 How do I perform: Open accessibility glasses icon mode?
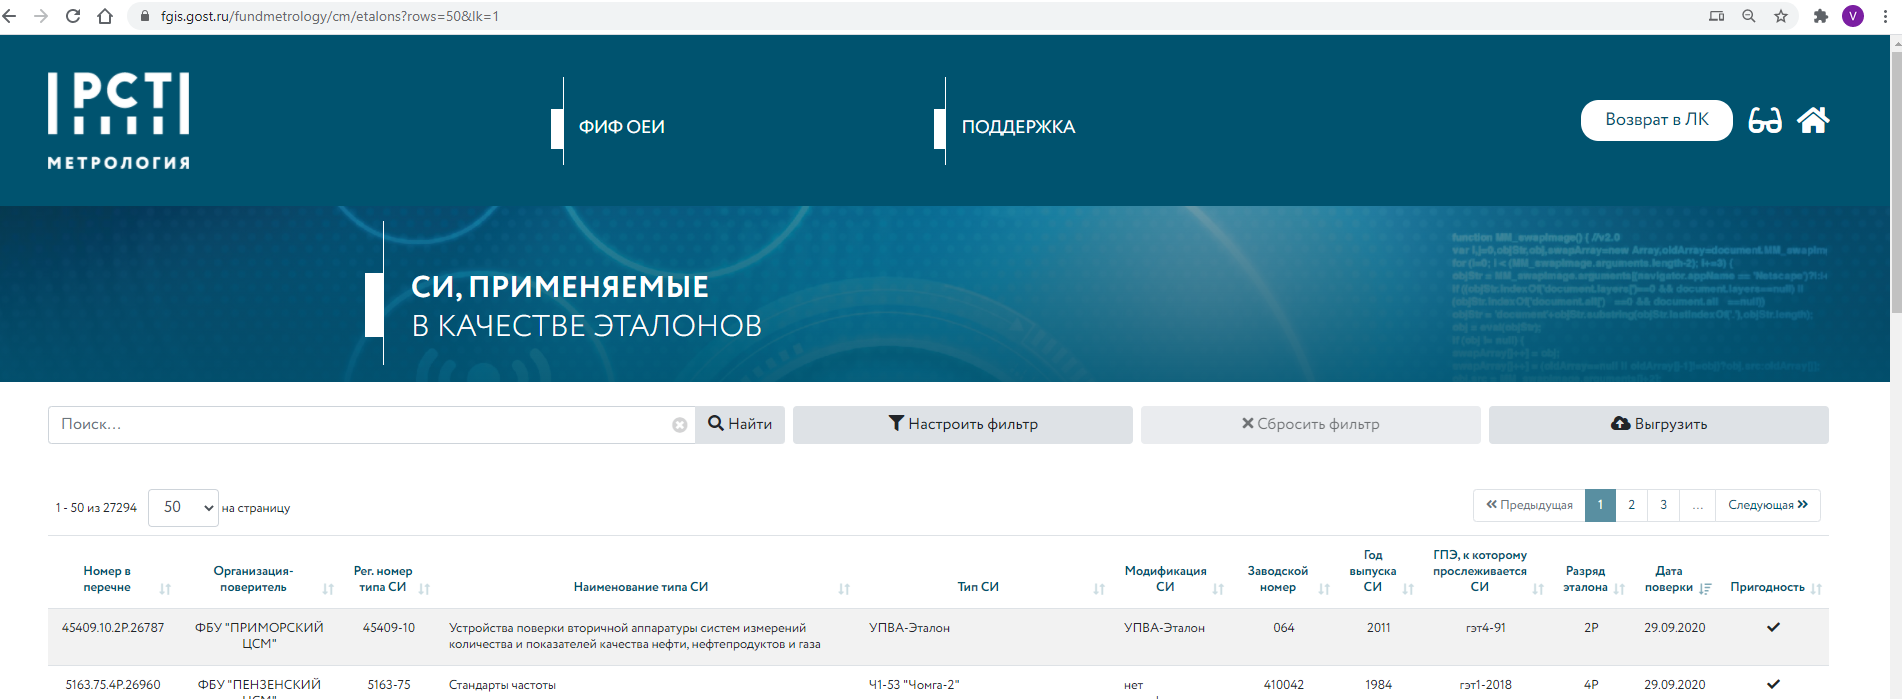tap(1765, 121)
